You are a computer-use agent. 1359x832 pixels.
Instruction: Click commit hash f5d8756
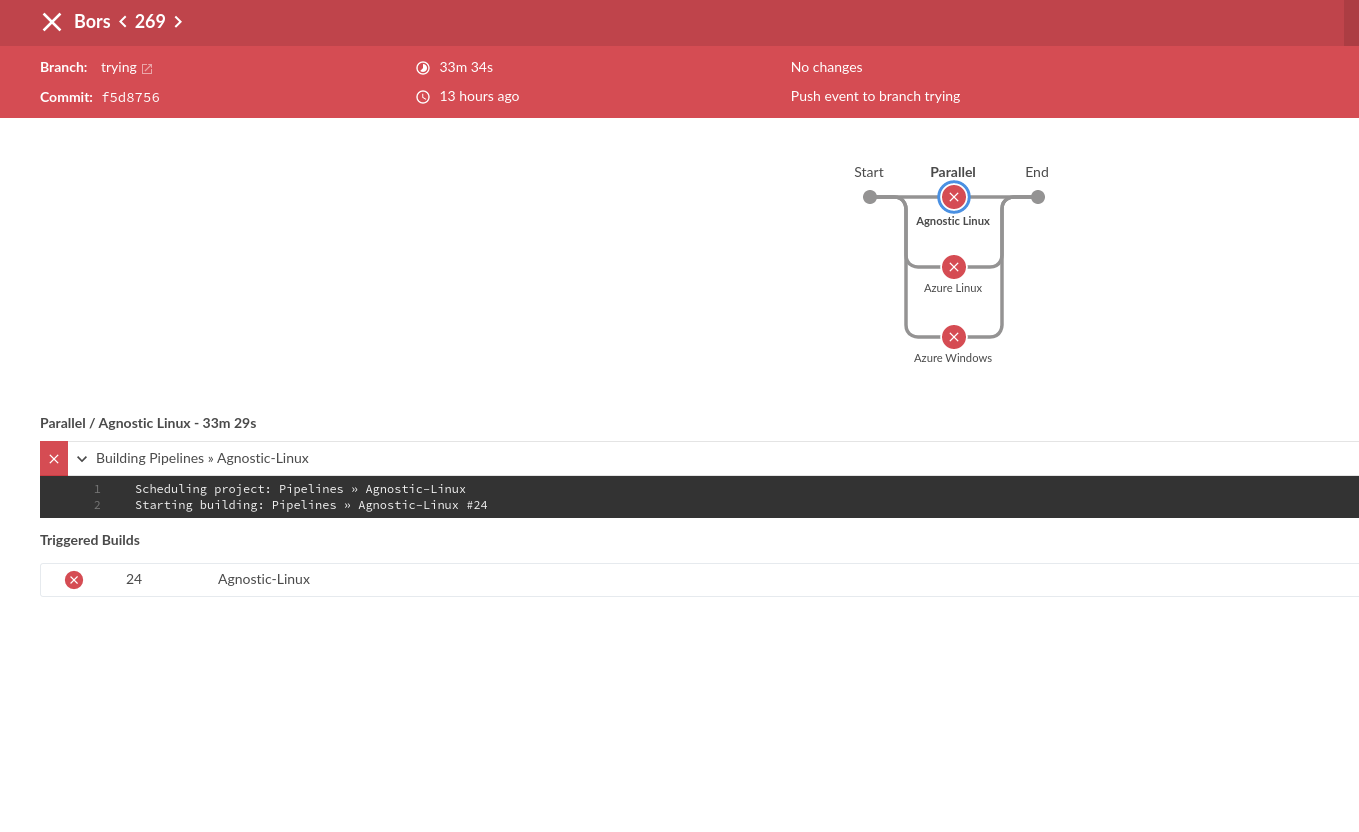tap(131, 97)
